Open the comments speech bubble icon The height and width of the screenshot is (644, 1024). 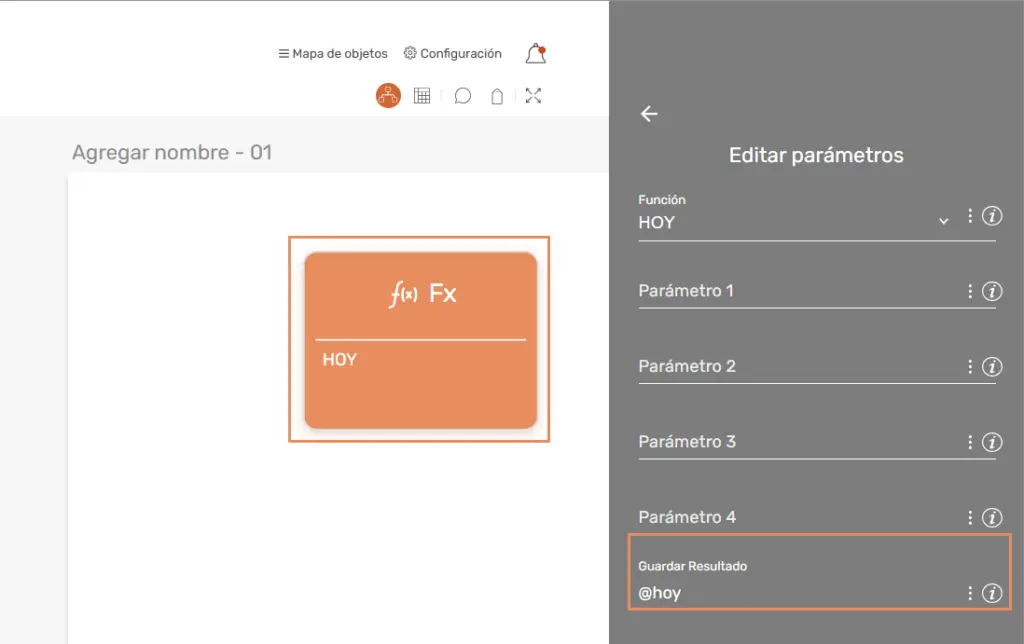463,96
